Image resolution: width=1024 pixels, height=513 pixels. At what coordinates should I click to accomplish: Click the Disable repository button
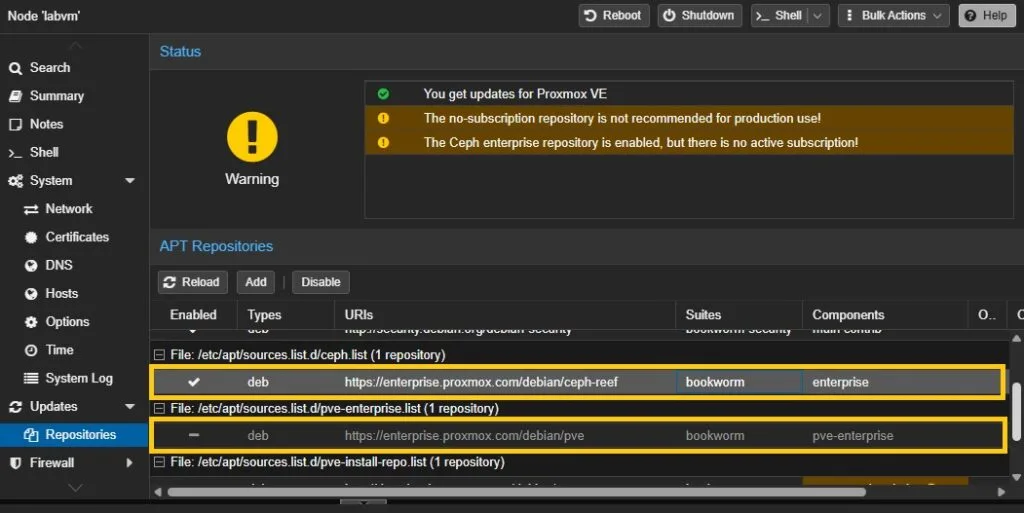tap(321, 282)
